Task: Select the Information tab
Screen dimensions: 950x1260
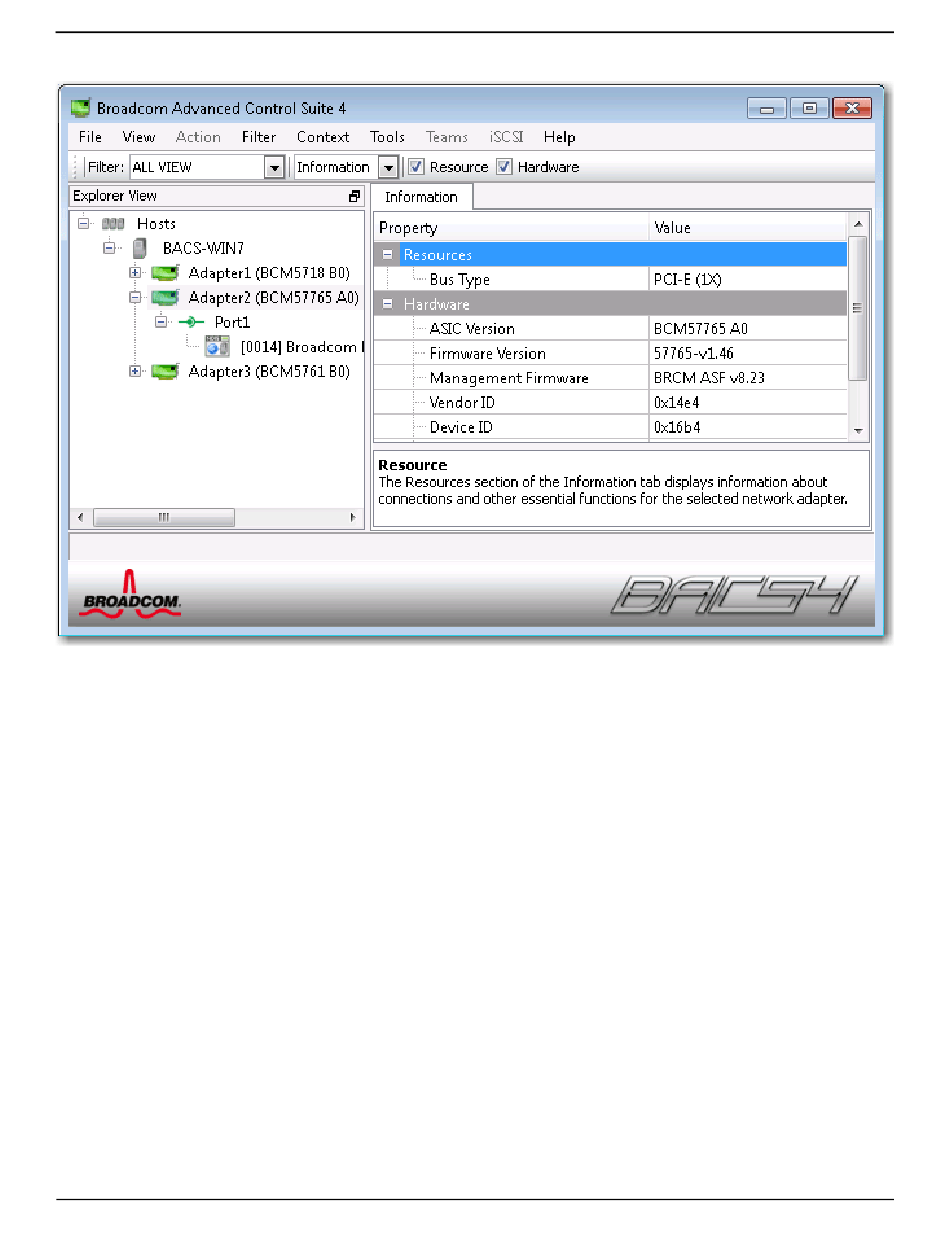Action: [421, 197]
